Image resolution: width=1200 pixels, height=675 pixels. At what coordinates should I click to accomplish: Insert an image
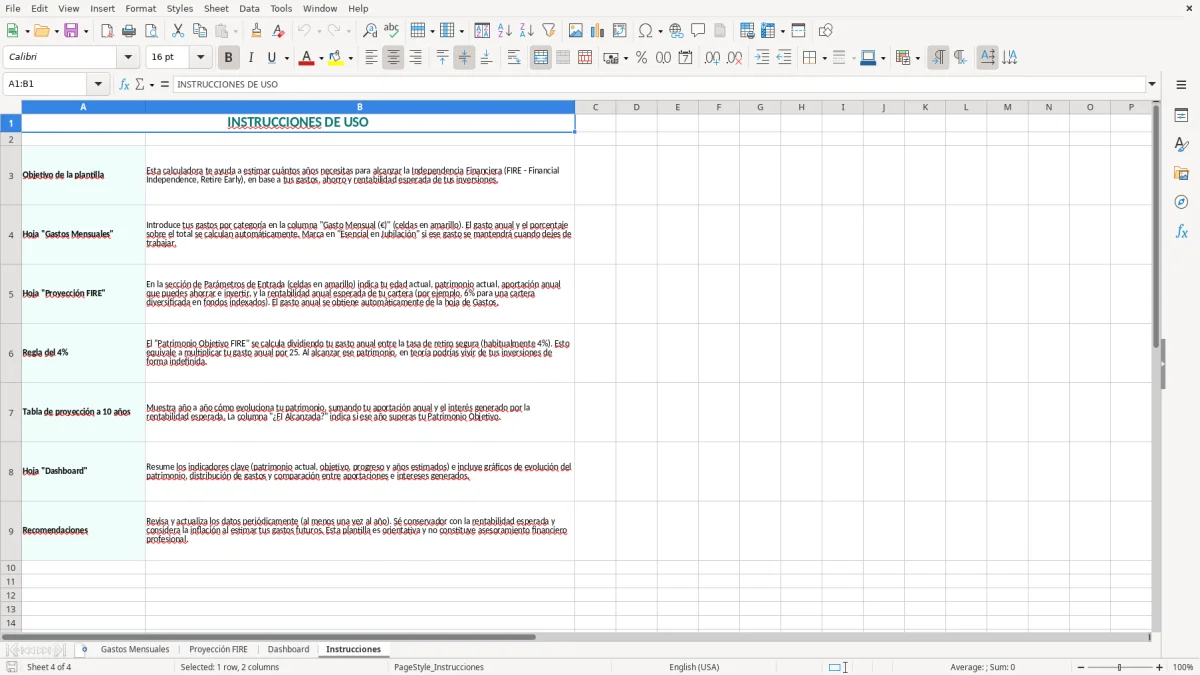tap(576, 31)
